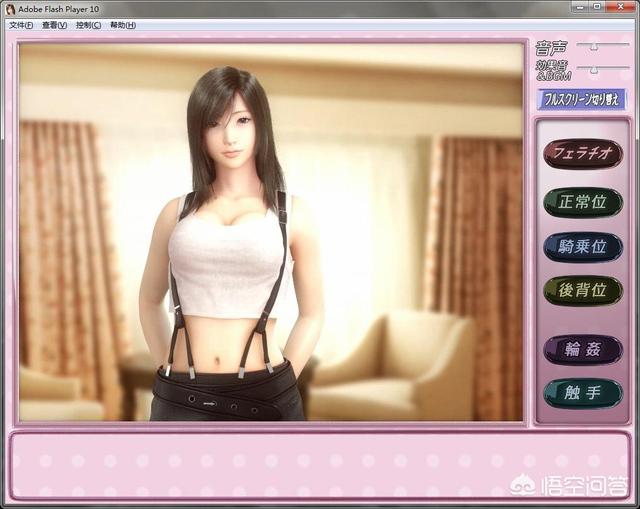Open the 帮助(H) menu
This screenshot has height=509, width=640.
(123, 25)
